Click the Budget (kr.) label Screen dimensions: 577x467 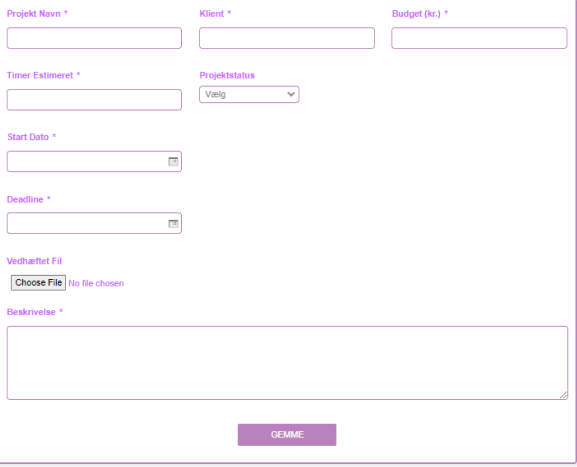click(x=416, y=14)
